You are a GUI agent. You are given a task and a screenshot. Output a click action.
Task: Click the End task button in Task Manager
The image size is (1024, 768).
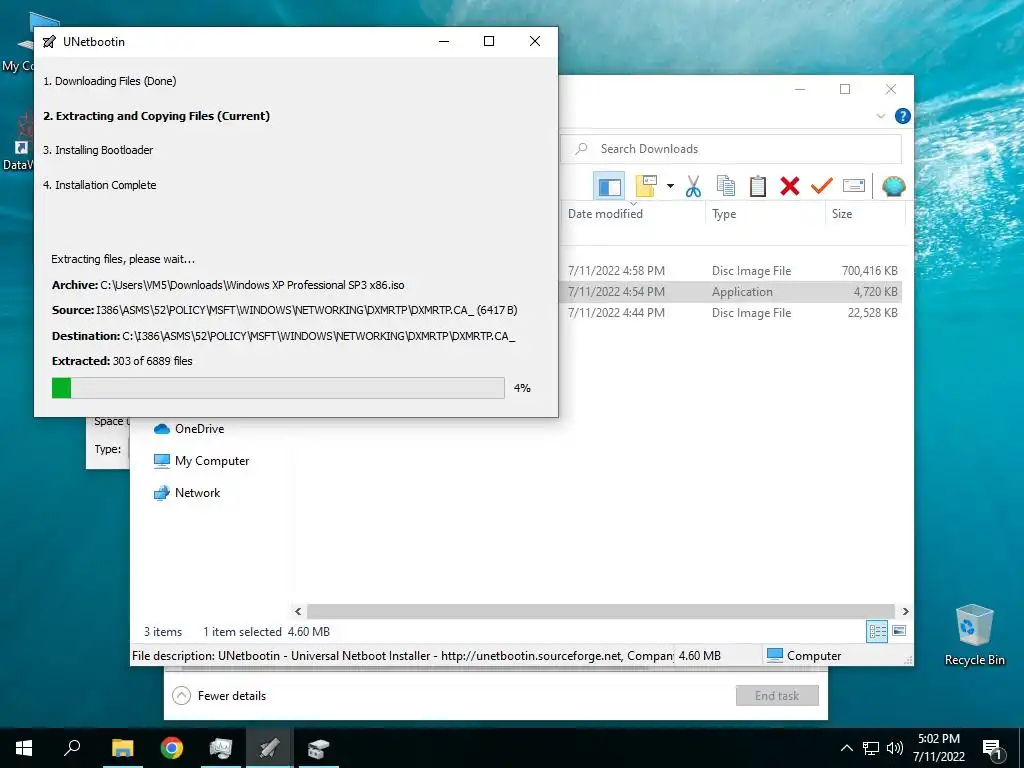point(777,696)
